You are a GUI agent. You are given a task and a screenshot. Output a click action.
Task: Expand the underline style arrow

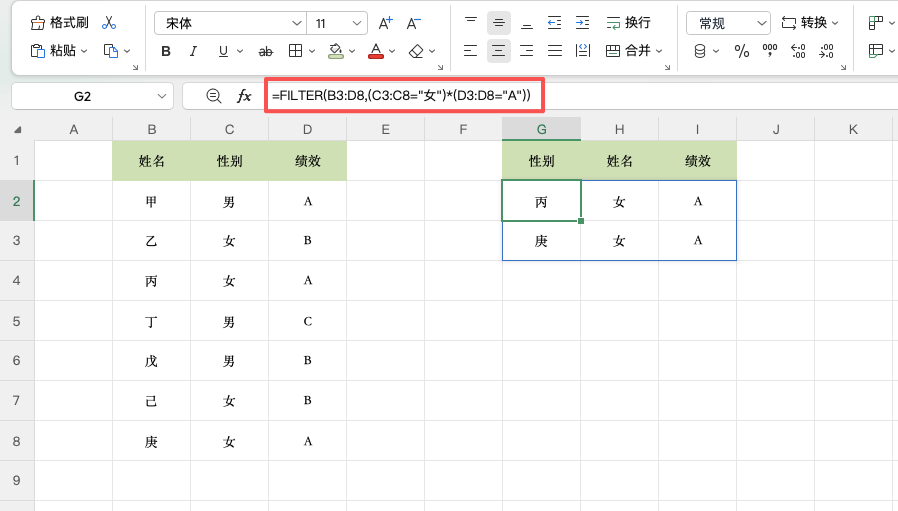click(240, 51)
